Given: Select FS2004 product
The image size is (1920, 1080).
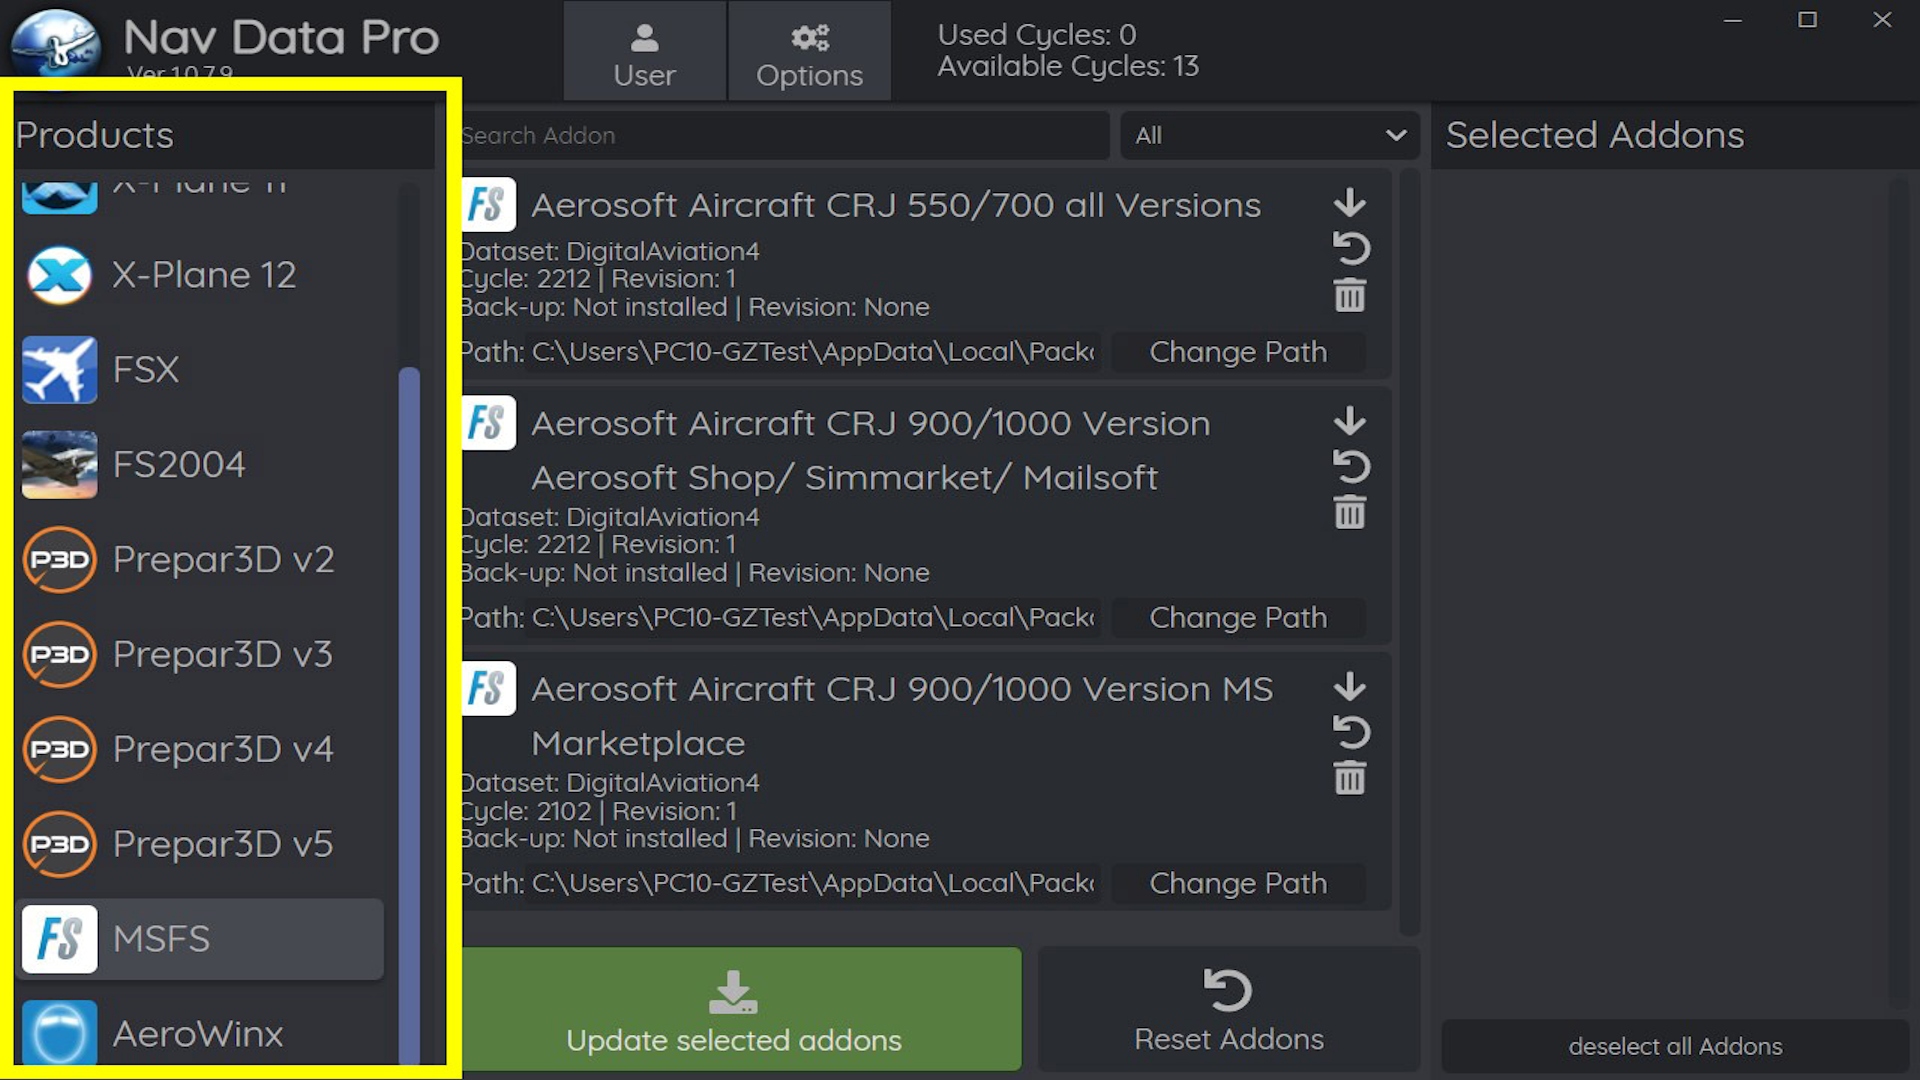Looking at the screenshot, I should pos(200,465).
